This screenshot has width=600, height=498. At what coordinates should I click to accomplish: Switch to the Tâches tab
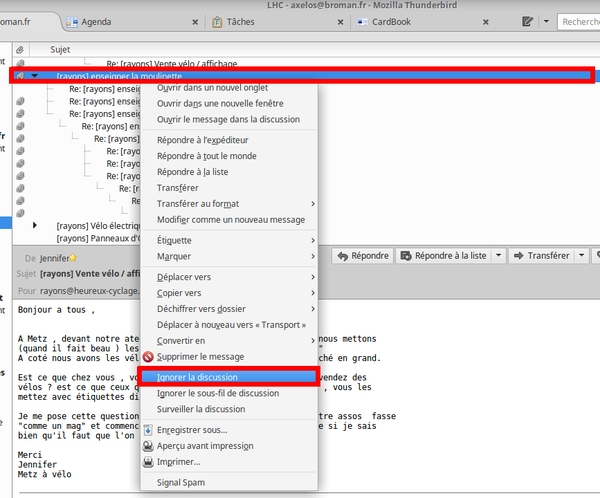[x=240, y=22]
